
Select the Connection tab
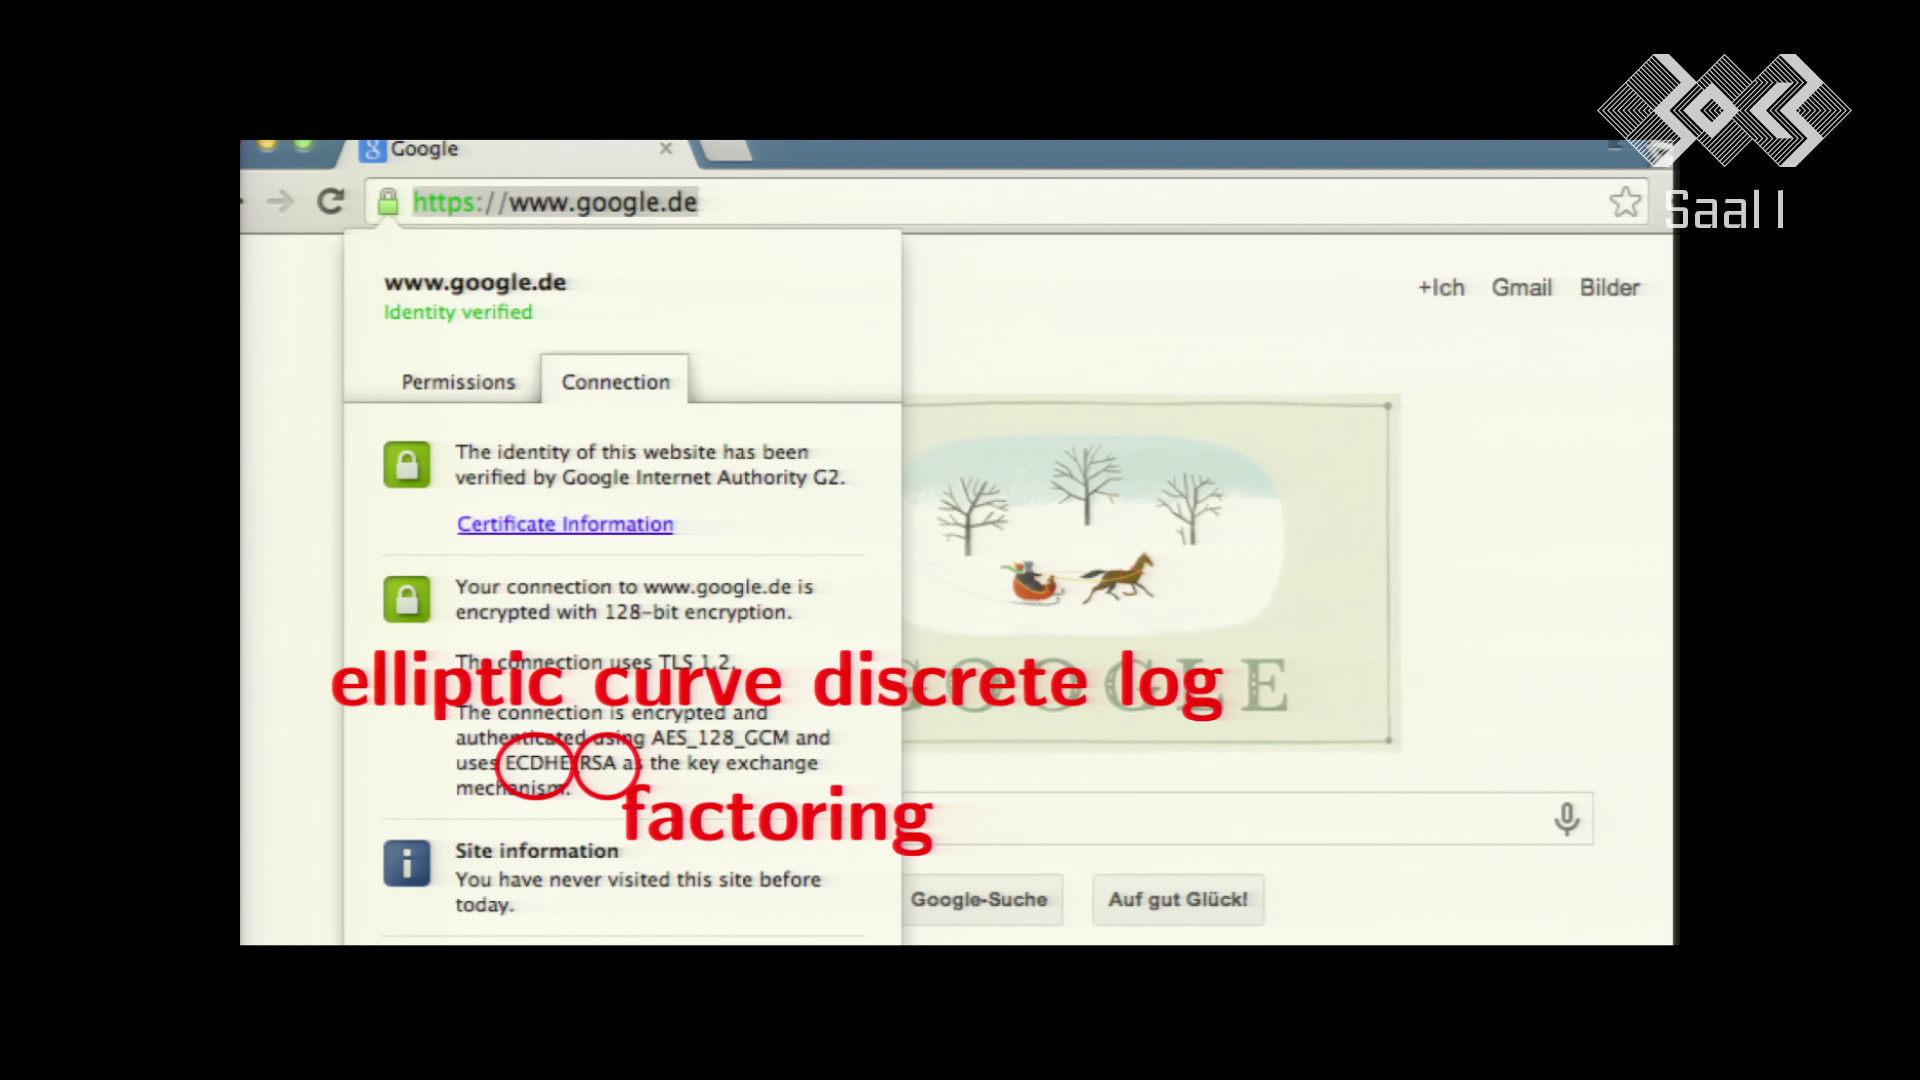(x=615, y=381)
